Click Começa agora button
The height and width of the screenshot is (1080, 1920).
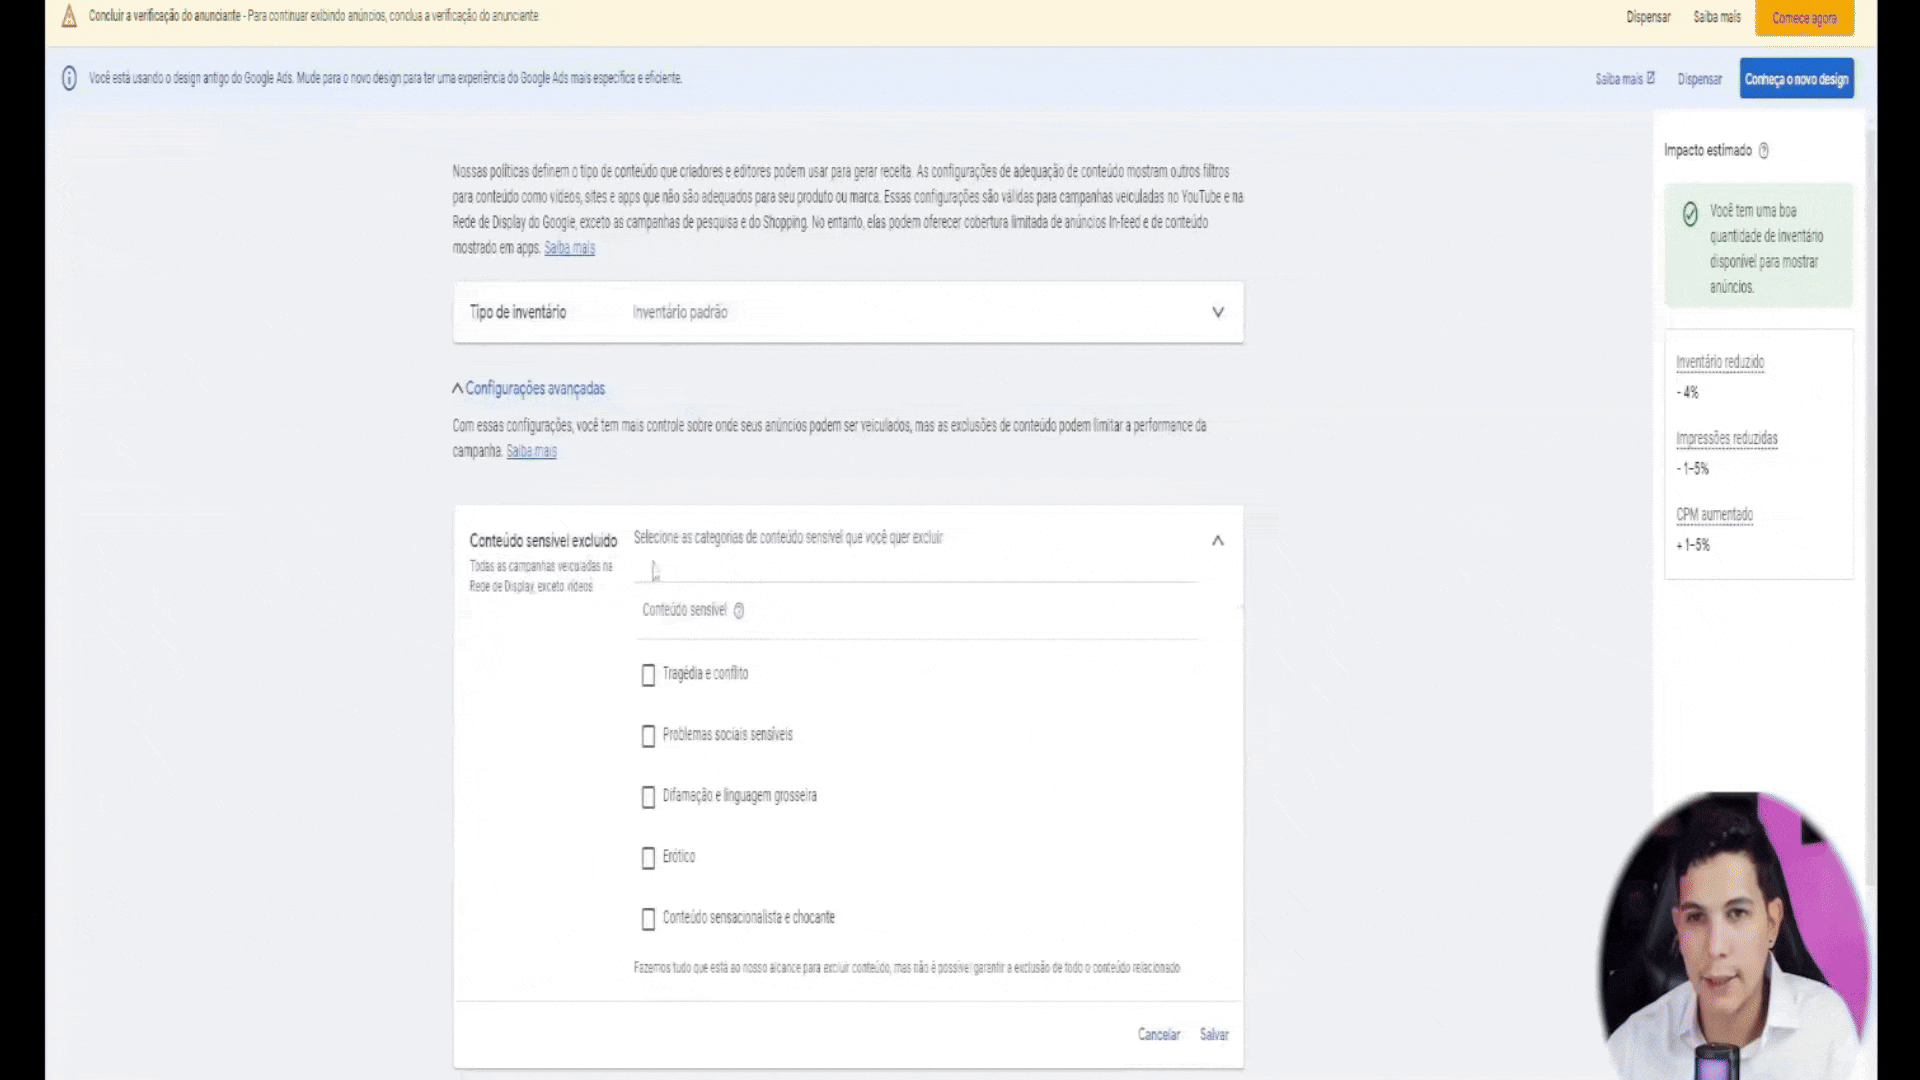1804,18
